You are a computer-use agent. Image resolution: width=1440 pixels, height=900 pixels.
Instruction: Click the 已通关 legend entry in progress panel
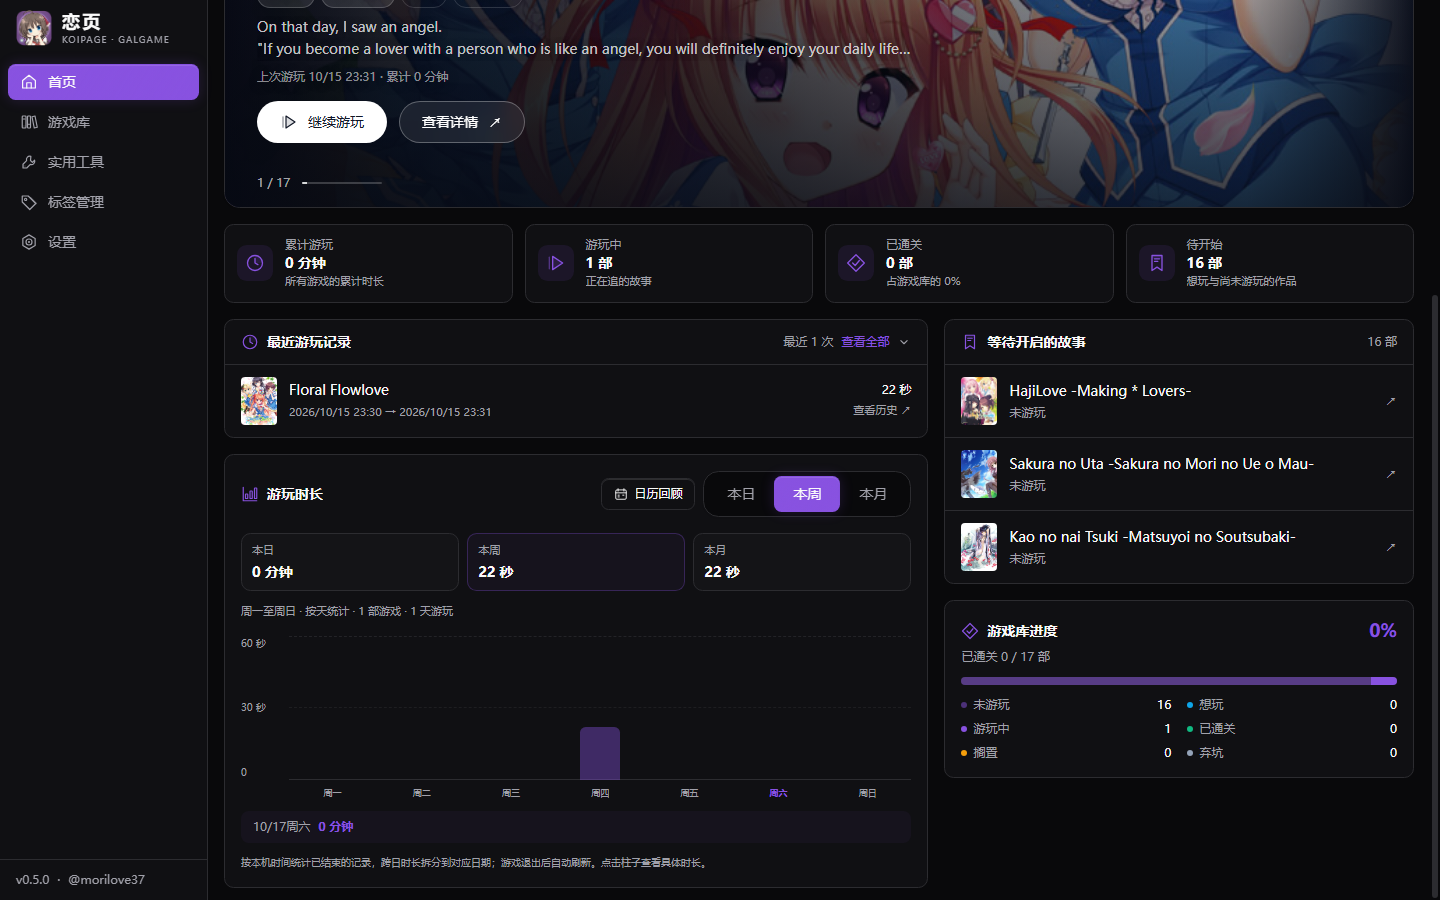pyautogui.click(x=1292, y=729)
